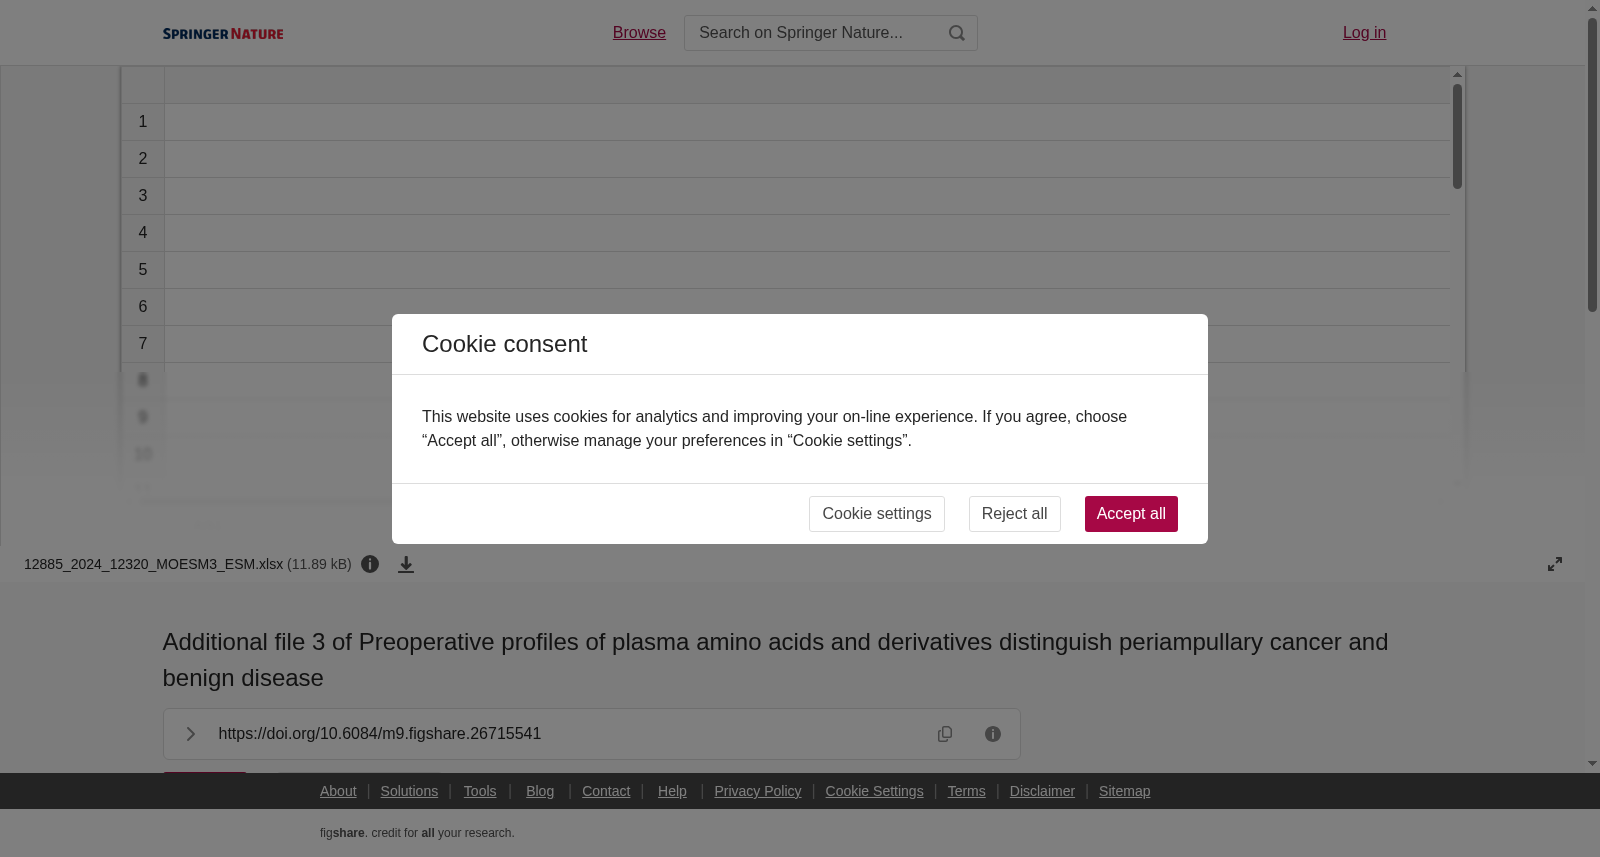Expand the DOI citation chevron
Image resolution: width=1600 pixels, height=857 pixels.
point(190,734)
